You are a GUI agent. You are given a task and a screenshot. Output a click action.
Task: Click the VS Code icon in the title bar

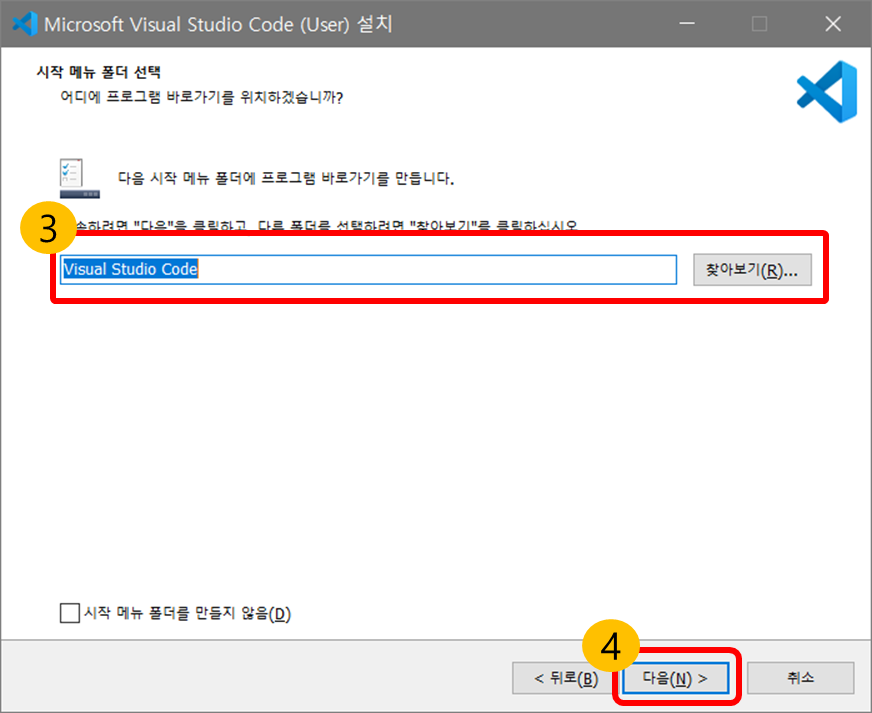pos(24,24)
